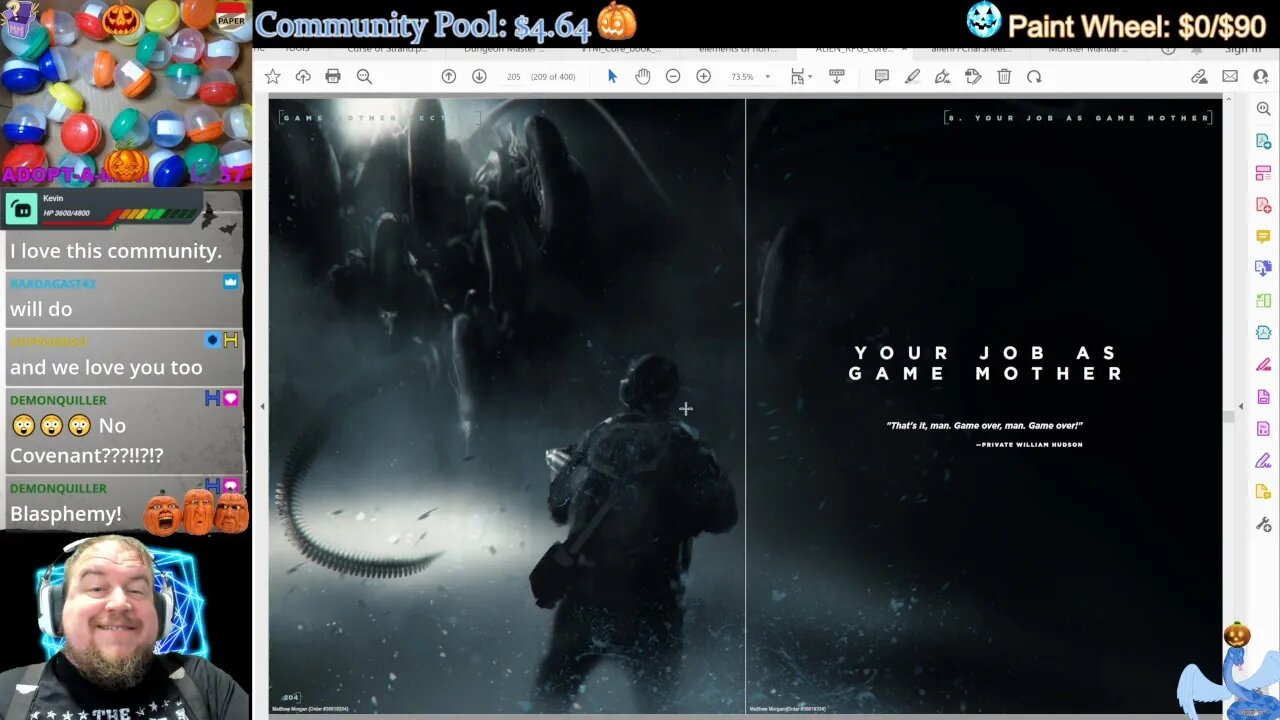Click the stamp tool icon
Image resolution: width=1280 pixels, height=720 pixels.
coord(973,77)
